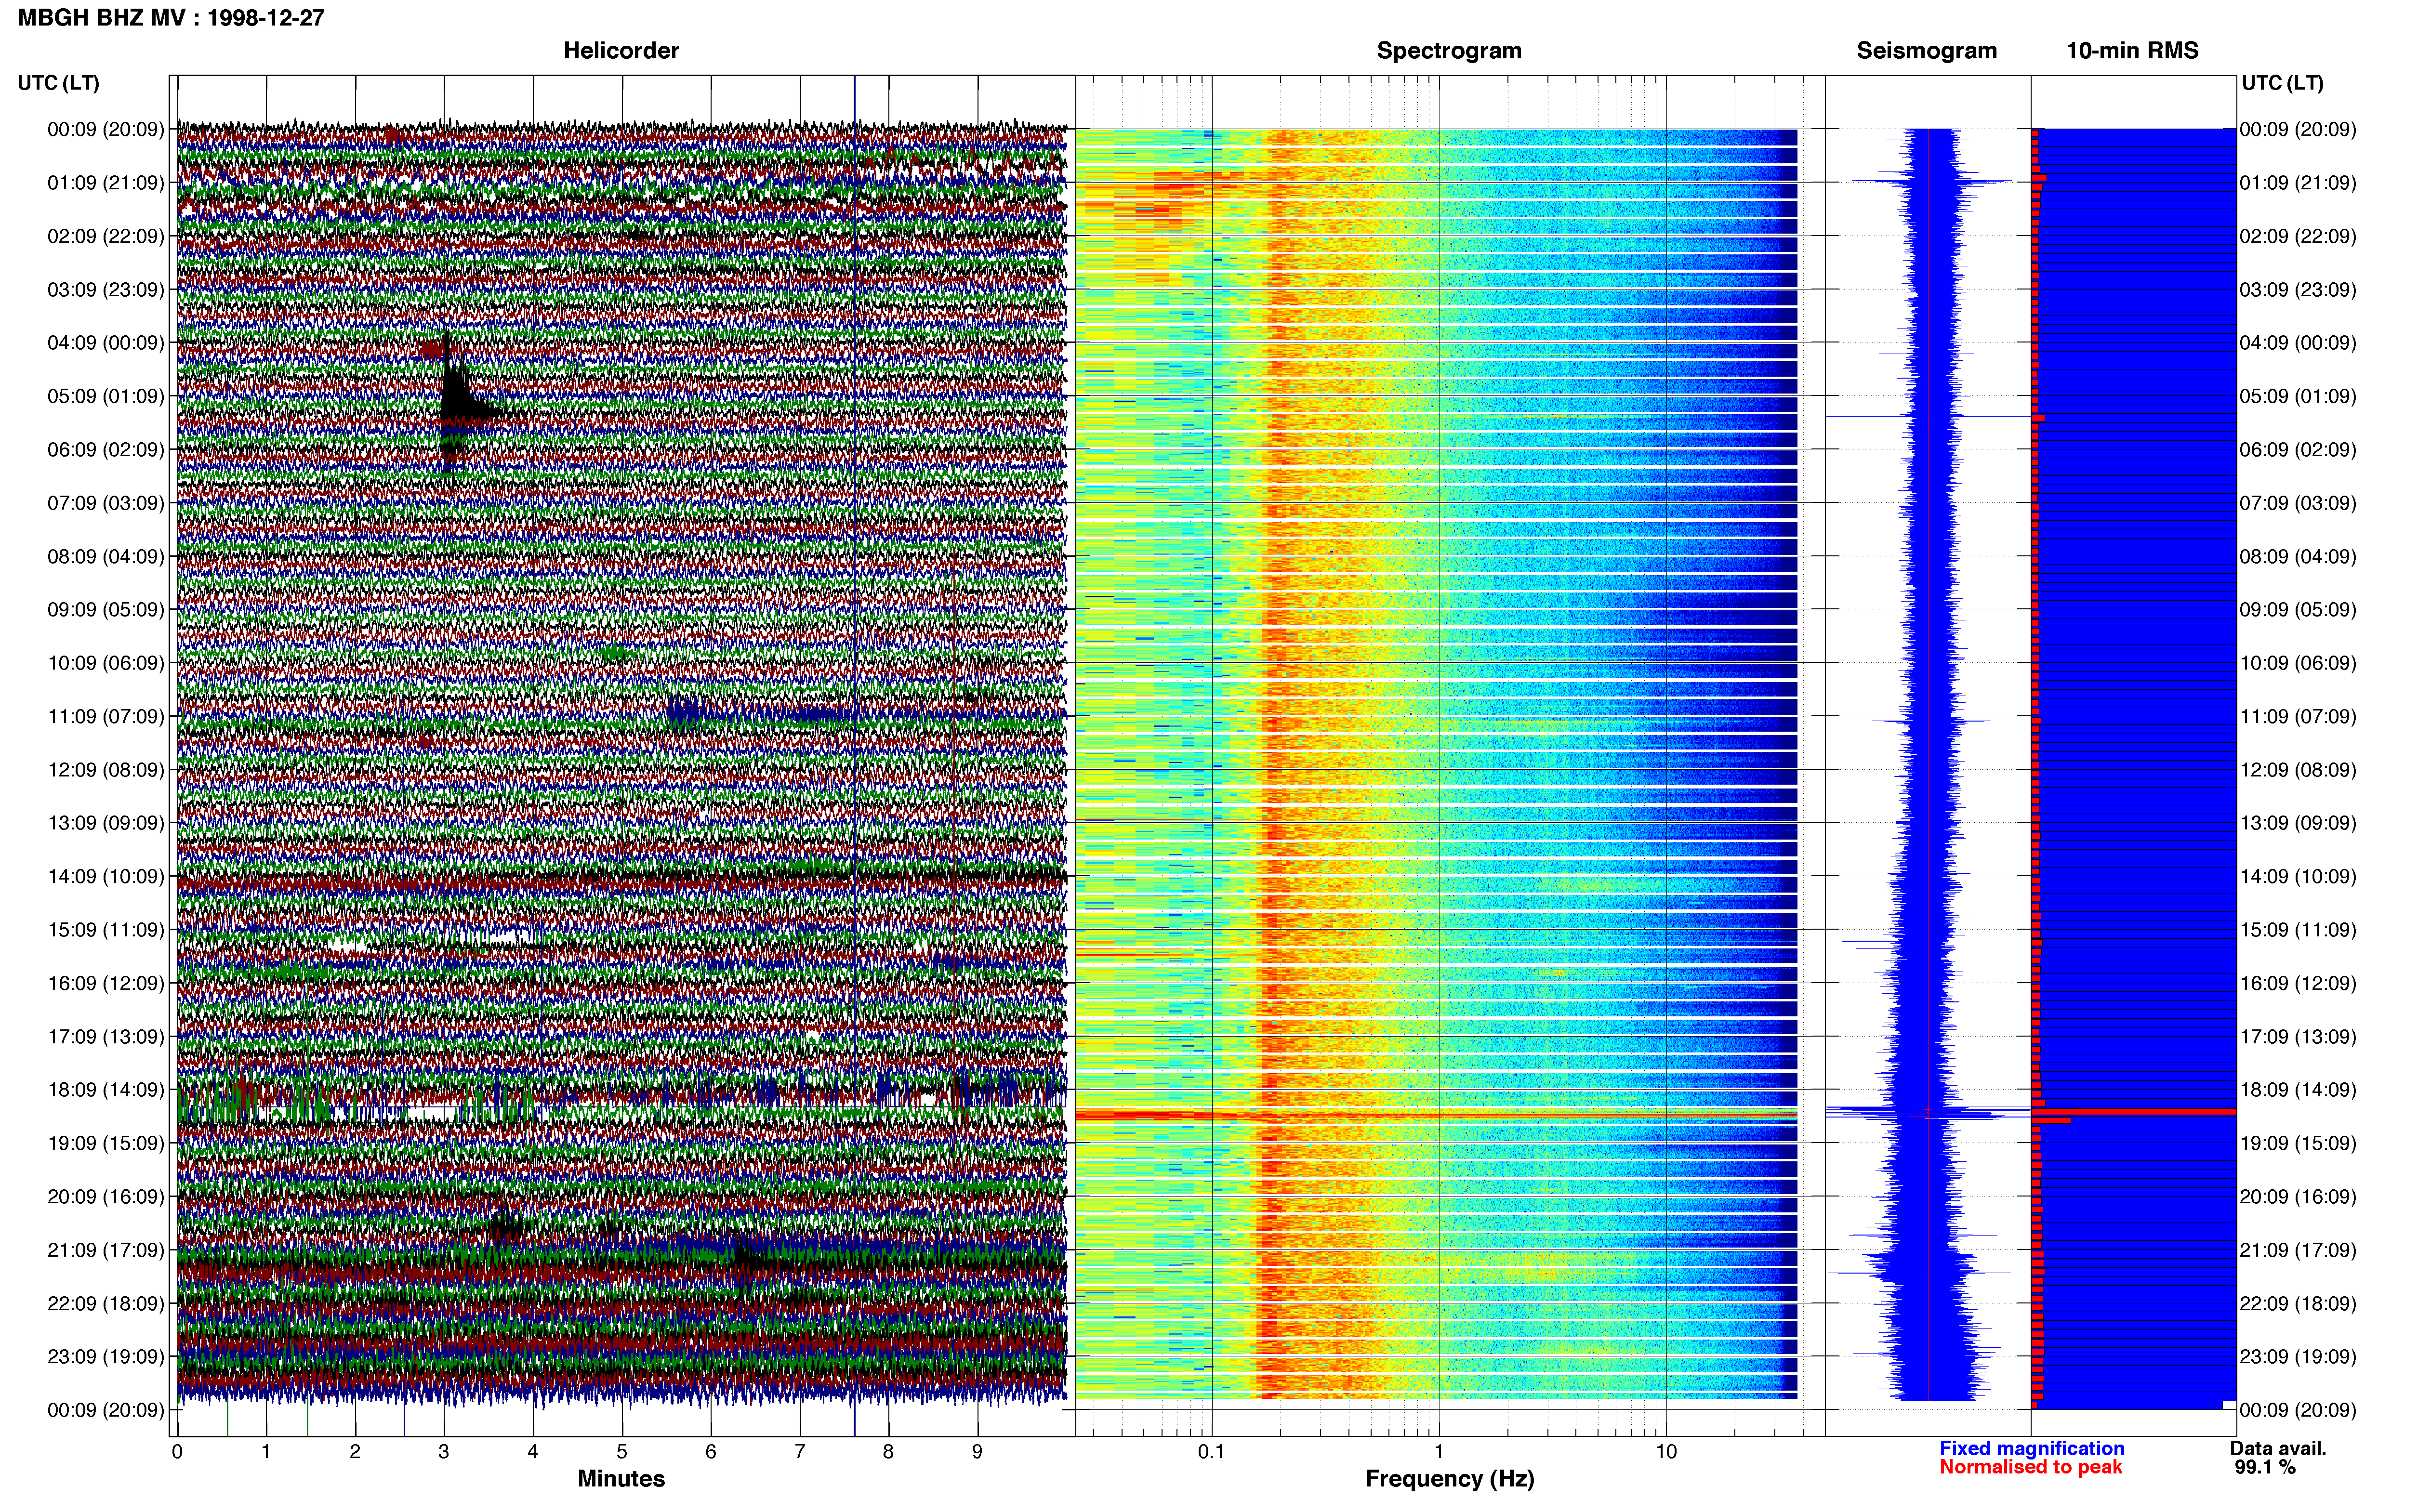Image resolution: width=2418 pixels, height=1512 pixels.
Task: Click the plot title 'MBGH BHZ MV : 1998-12-27'
Action: coord(171,18)
